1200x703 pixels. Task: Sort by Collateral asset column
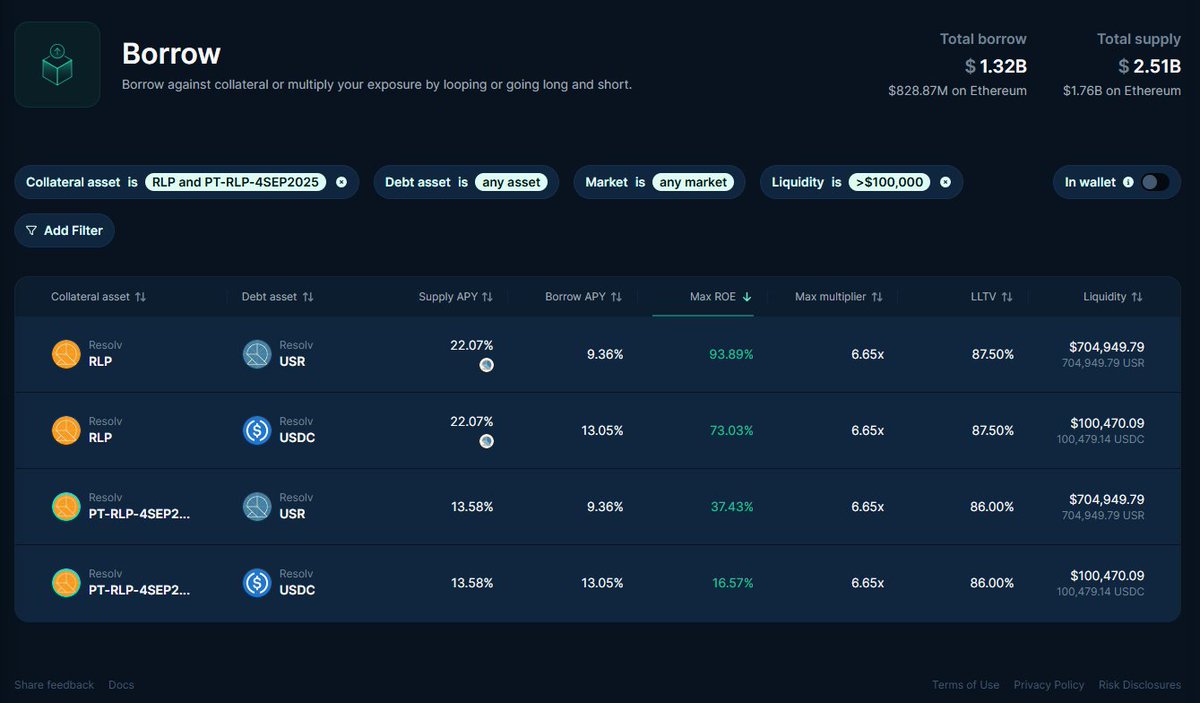pos(98,297)
